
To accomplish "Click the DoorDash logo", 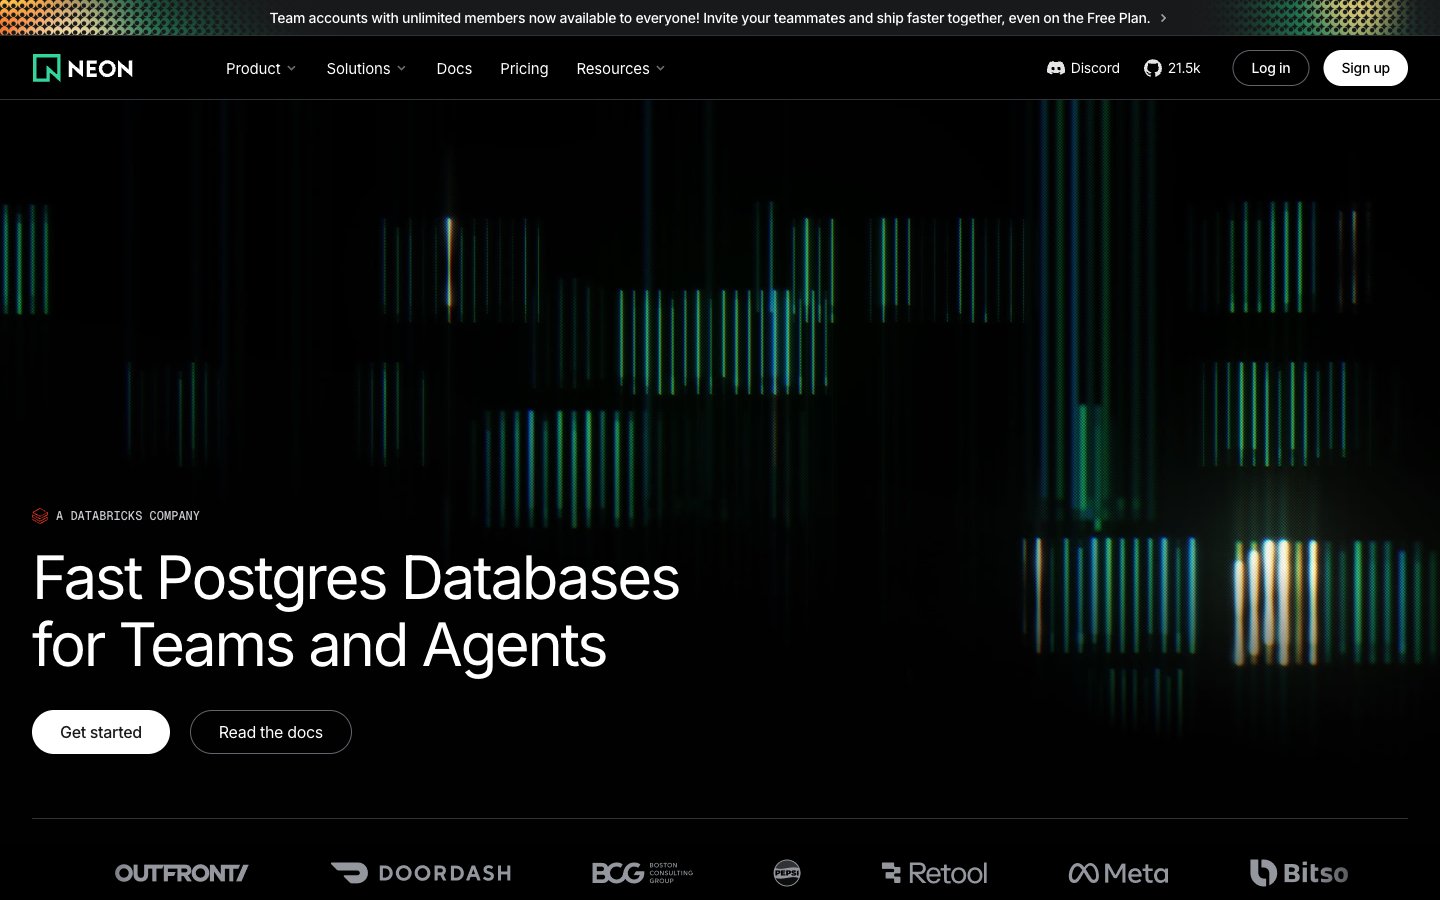I will tap(421, 873).
